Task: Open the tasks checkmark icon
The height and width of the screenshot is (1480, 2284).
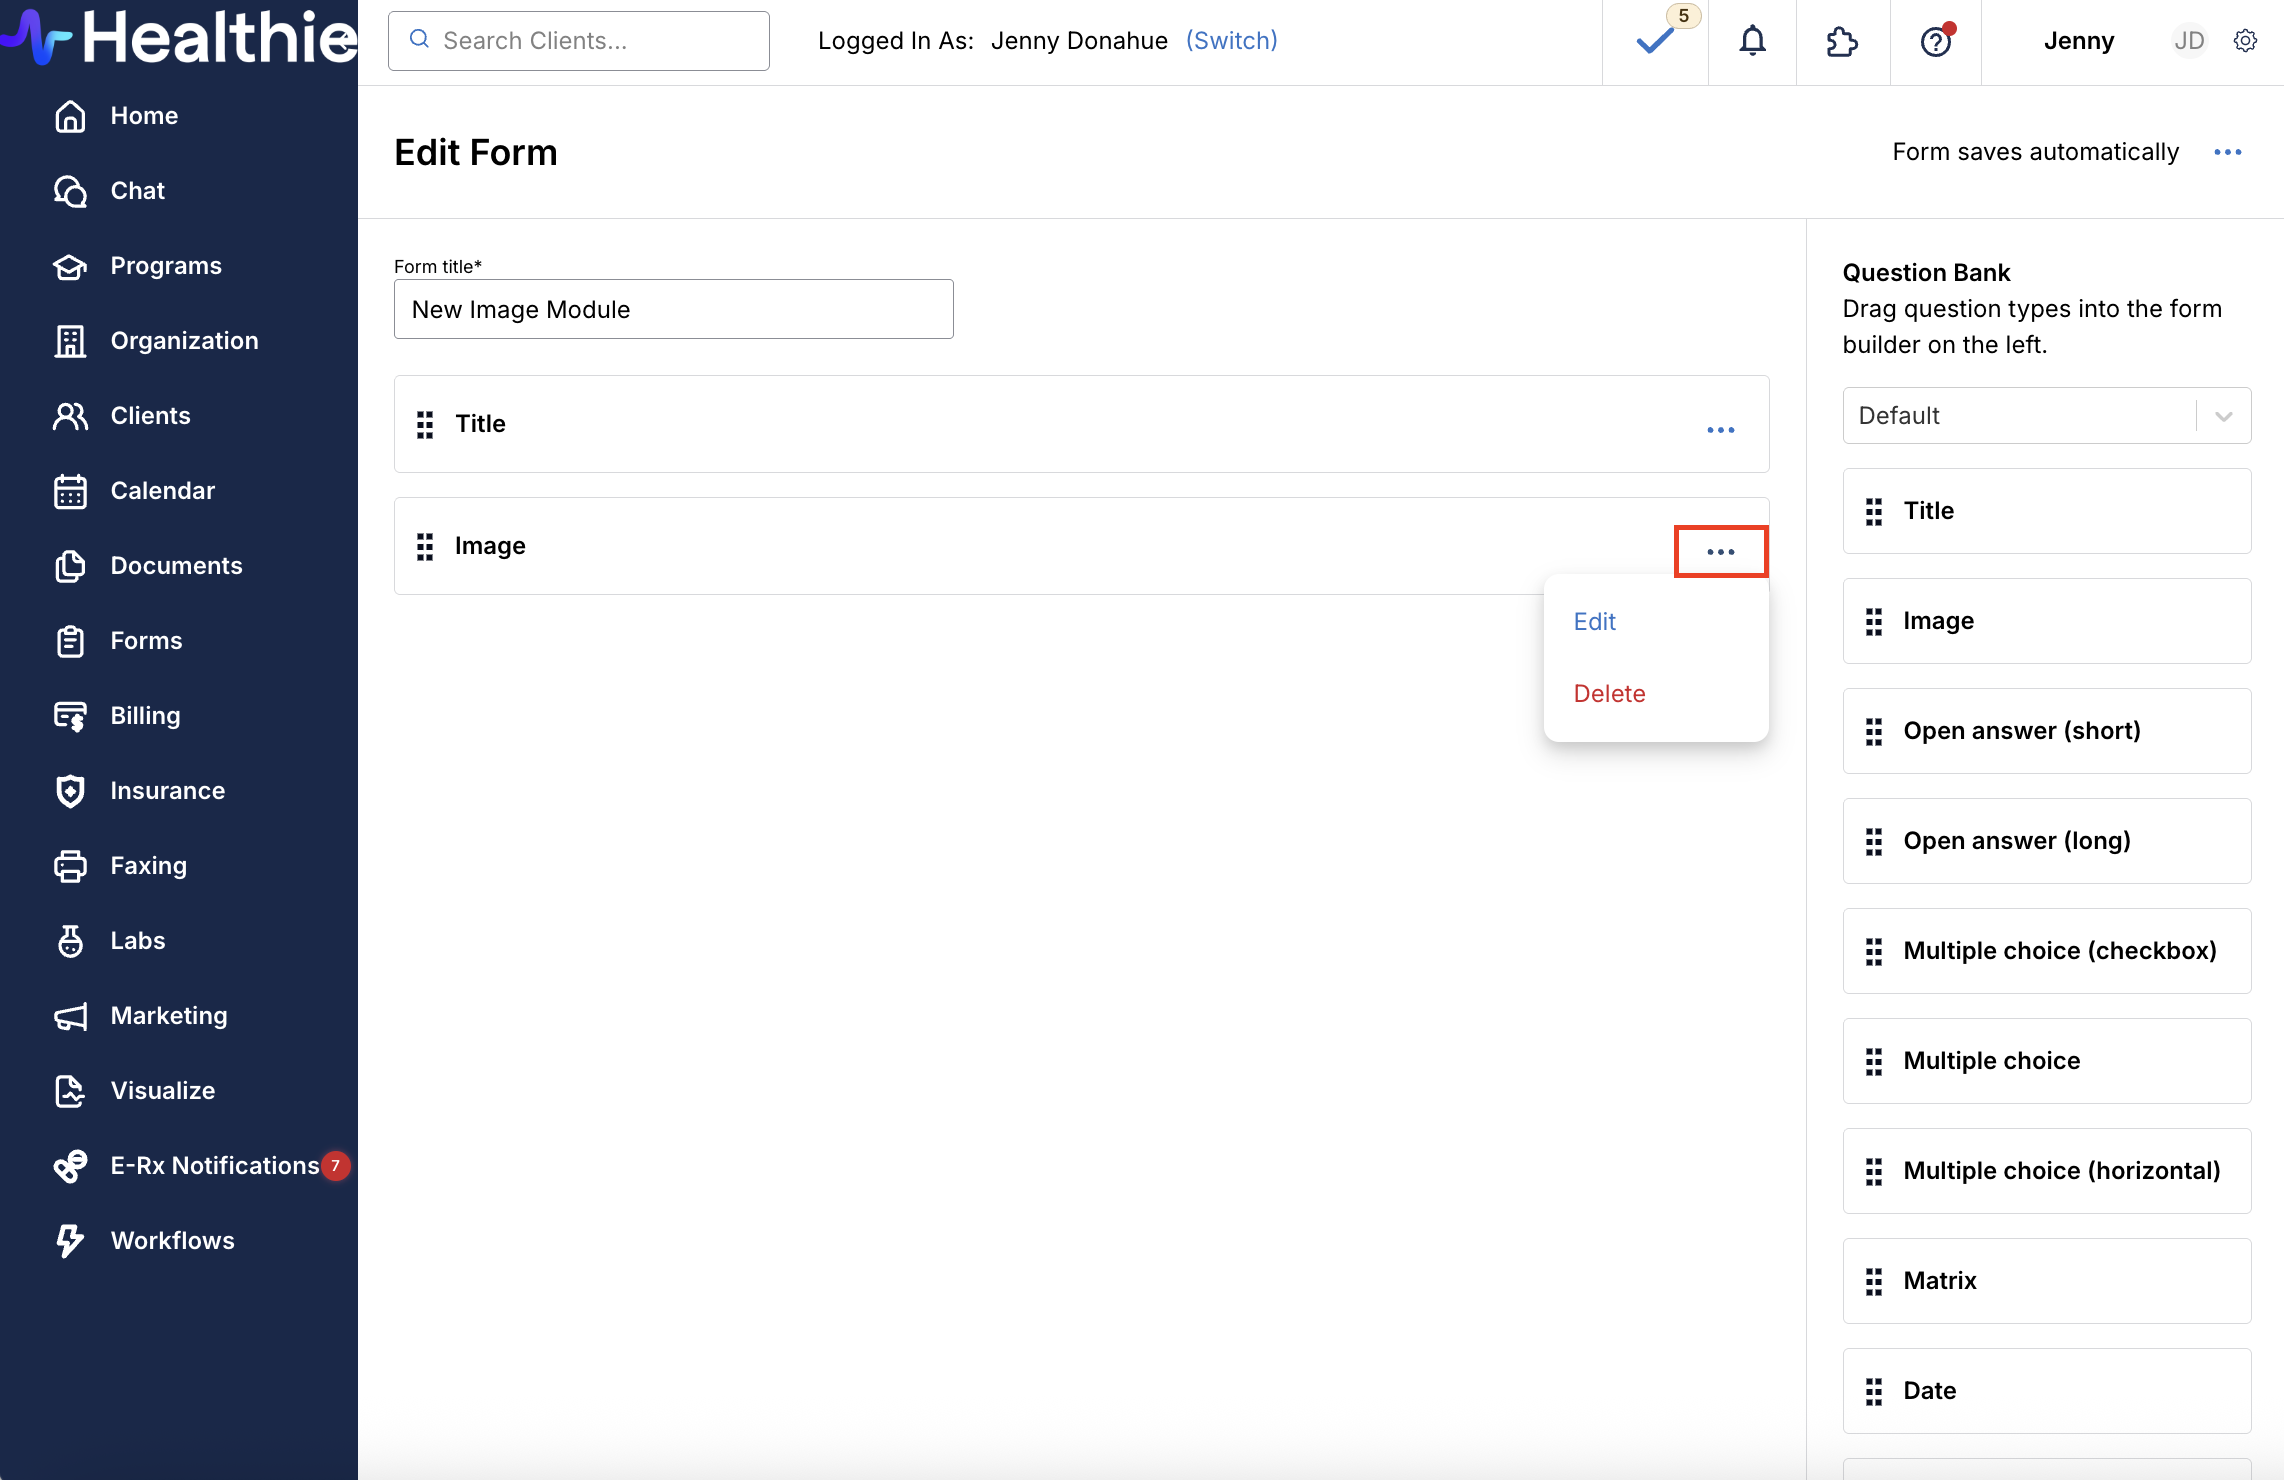Action: [1655, 41]
